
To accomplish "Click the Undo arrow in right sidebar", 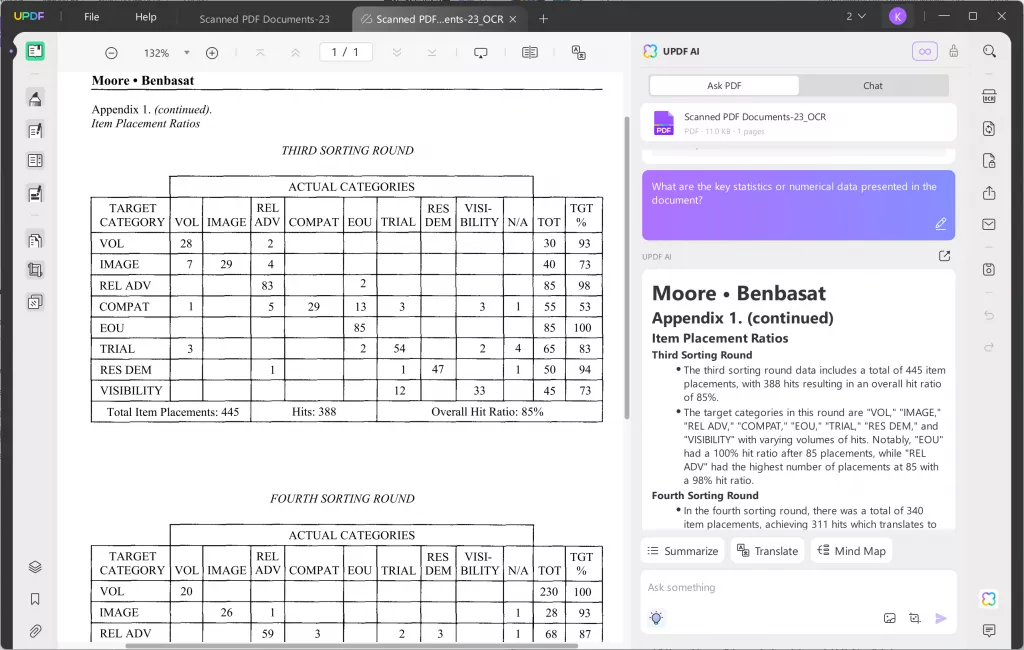I will coord(989,315).
